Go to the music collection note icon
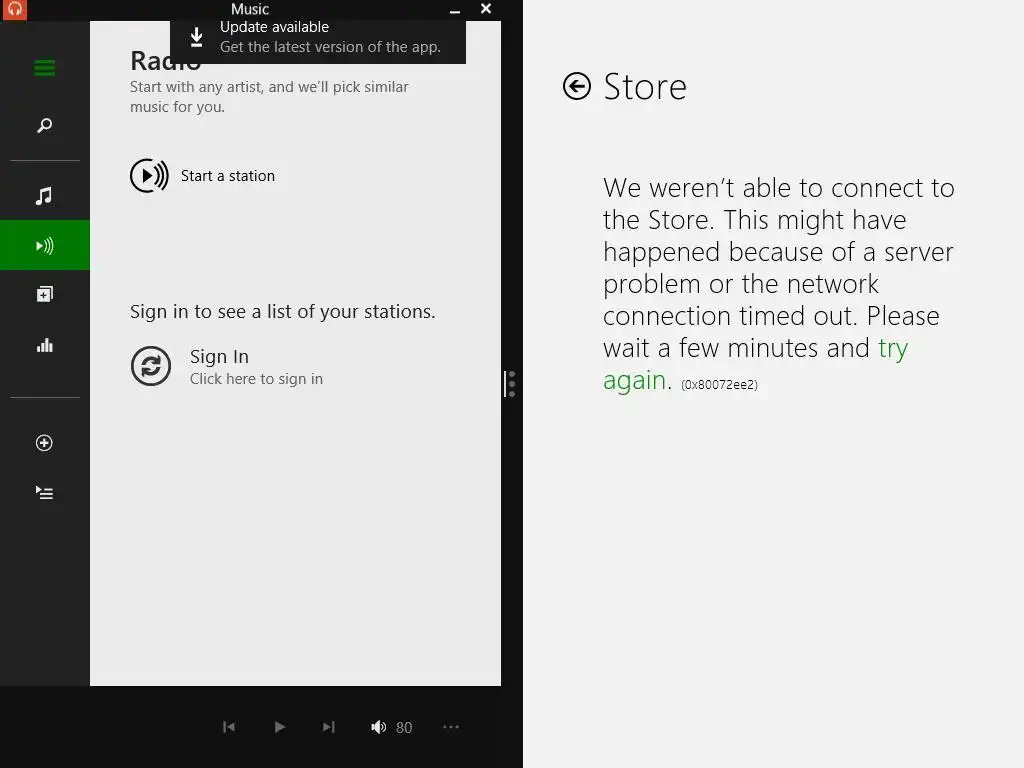This screenshot has height=768, width=1024. [x=44, y=196]
